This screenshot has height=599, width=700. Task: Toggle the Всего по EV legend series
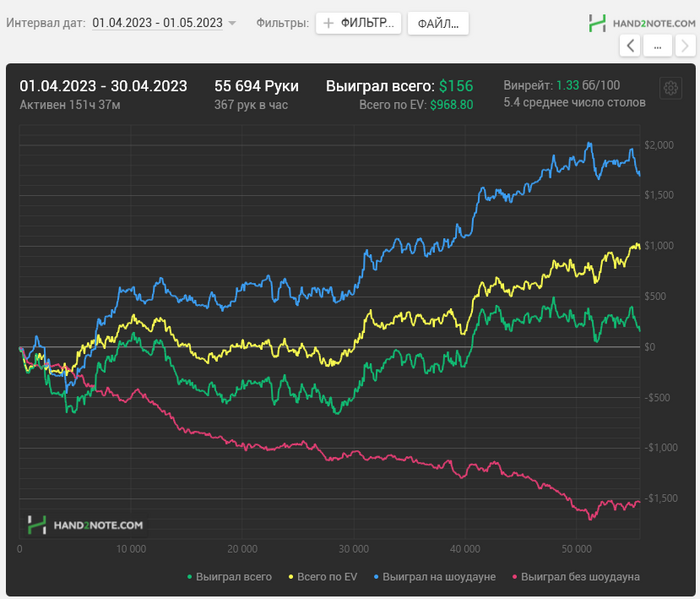pos(323,577)
